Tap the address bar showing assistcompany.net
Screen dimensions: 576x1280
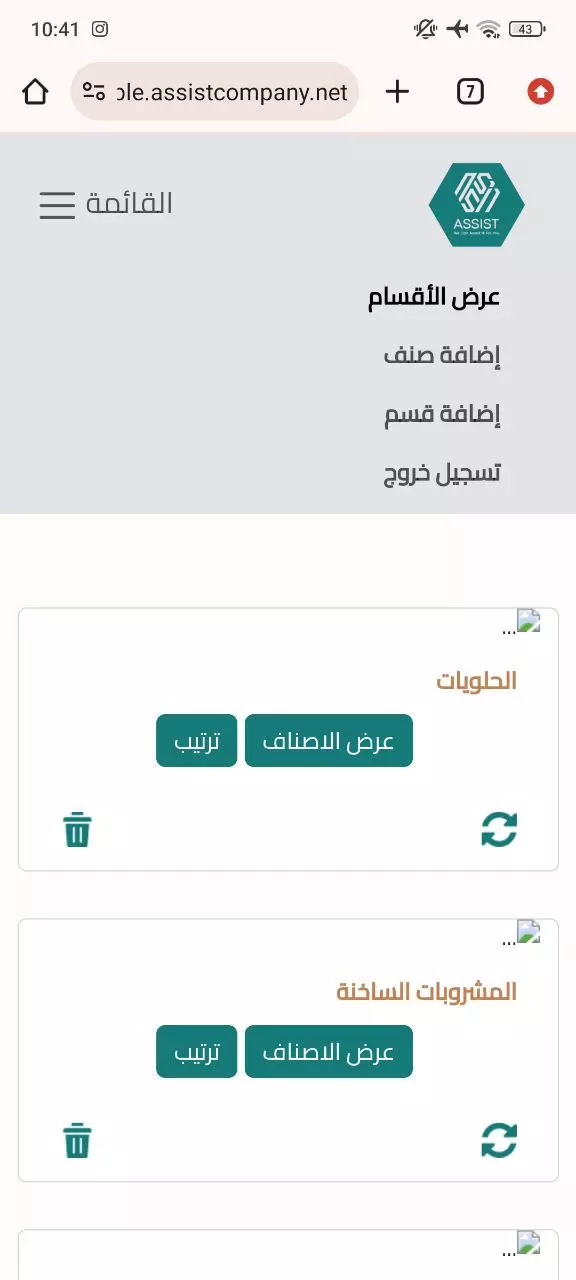pyautogui.click(x=230, y=91)
